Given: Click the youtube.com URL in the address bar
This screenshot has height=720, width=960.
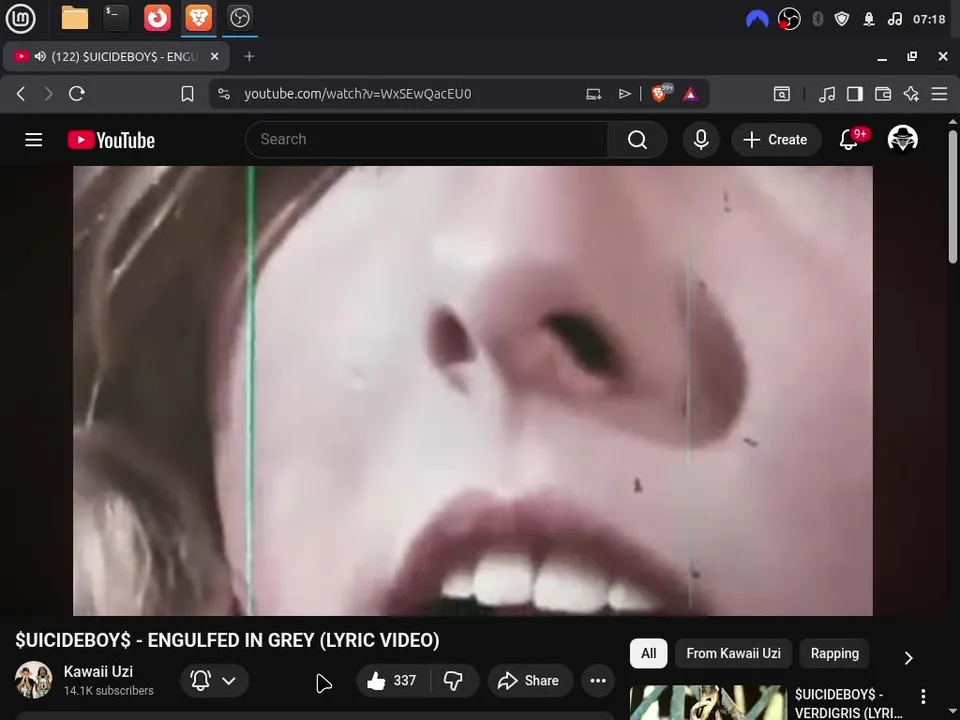Looking at the screenshot, I should click(x=358, y=94).
